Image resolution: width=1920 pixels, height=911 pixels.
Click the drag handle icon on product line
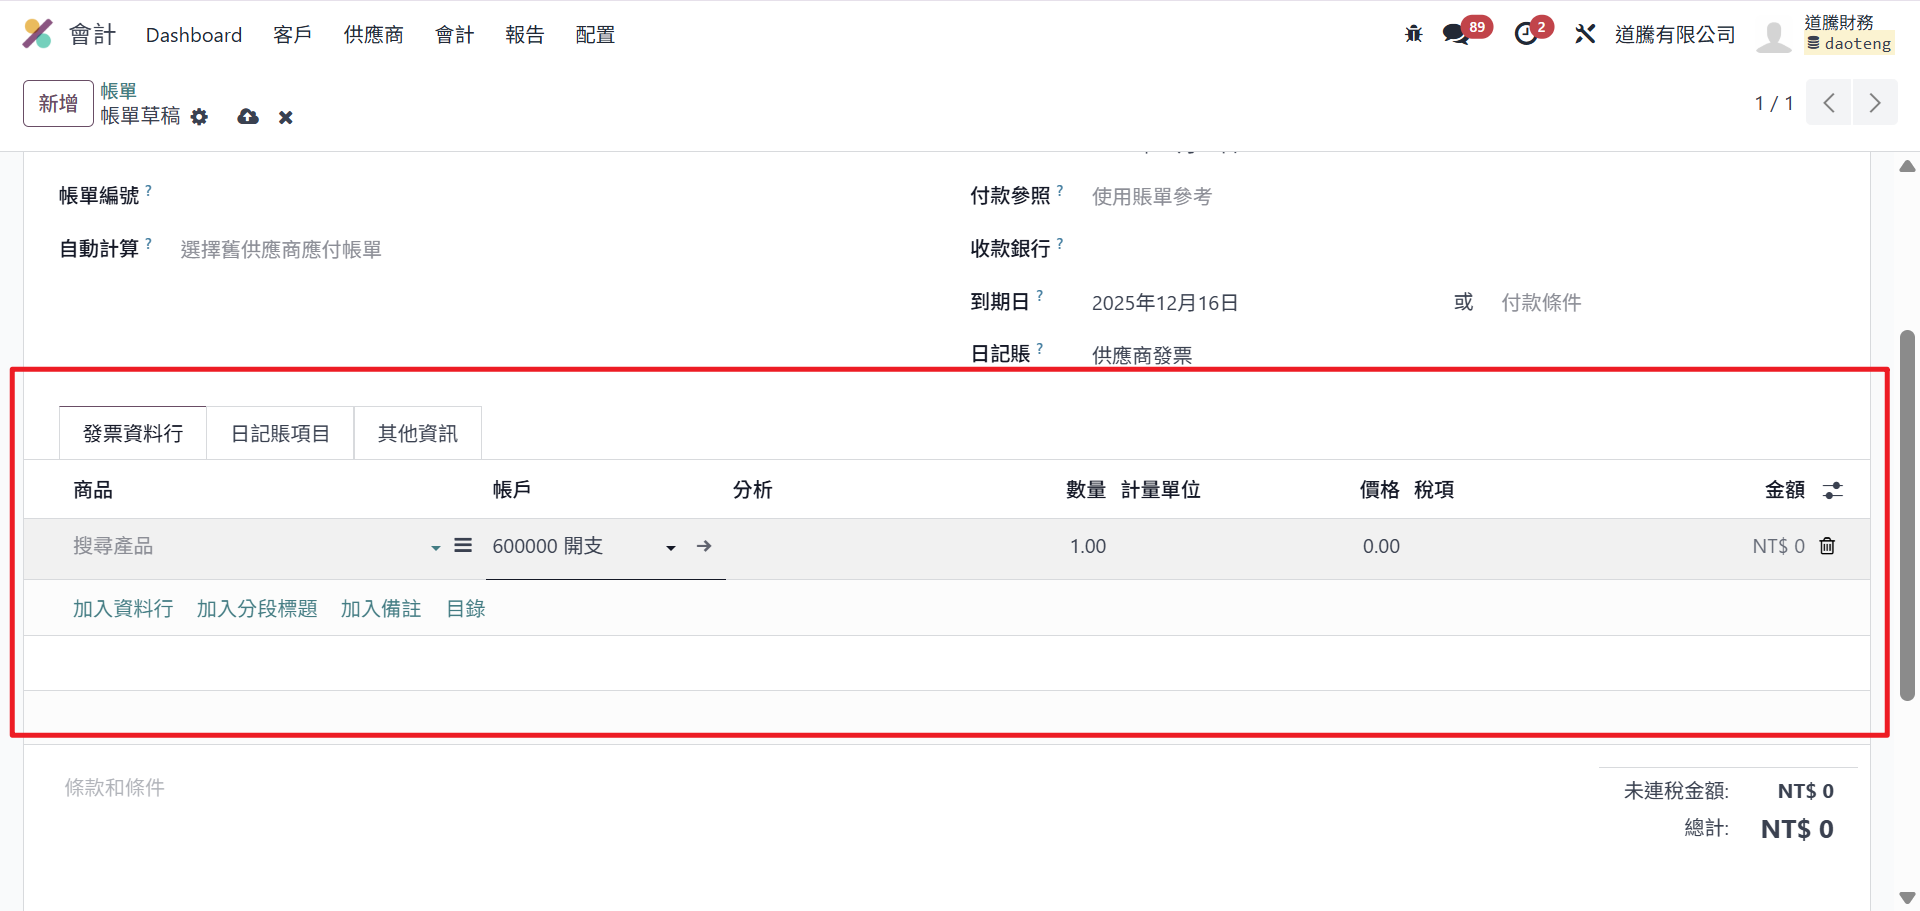[x=463, y=546]
